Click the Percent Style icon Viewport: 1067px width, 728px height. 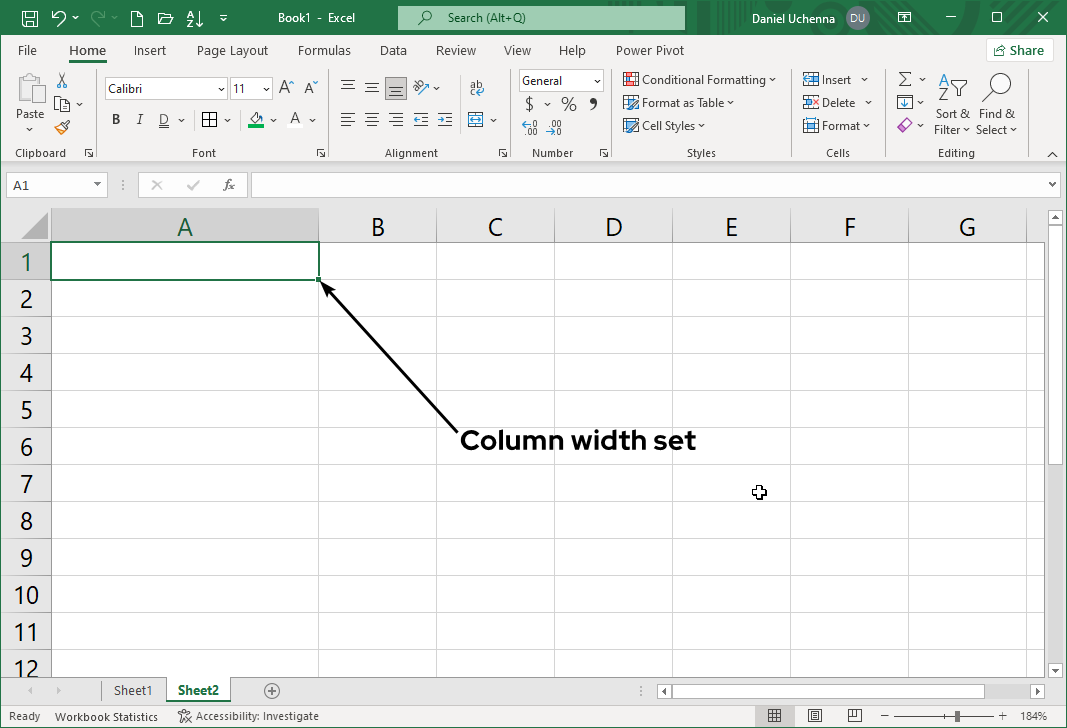click(568, 103)
